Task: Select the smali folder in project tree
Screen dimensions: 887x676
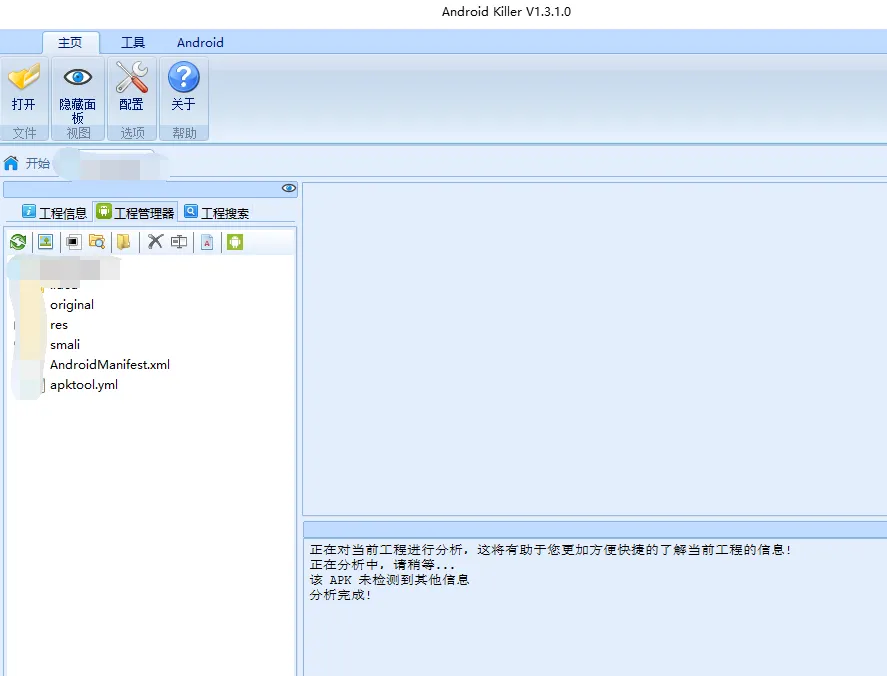Action: 64,345
